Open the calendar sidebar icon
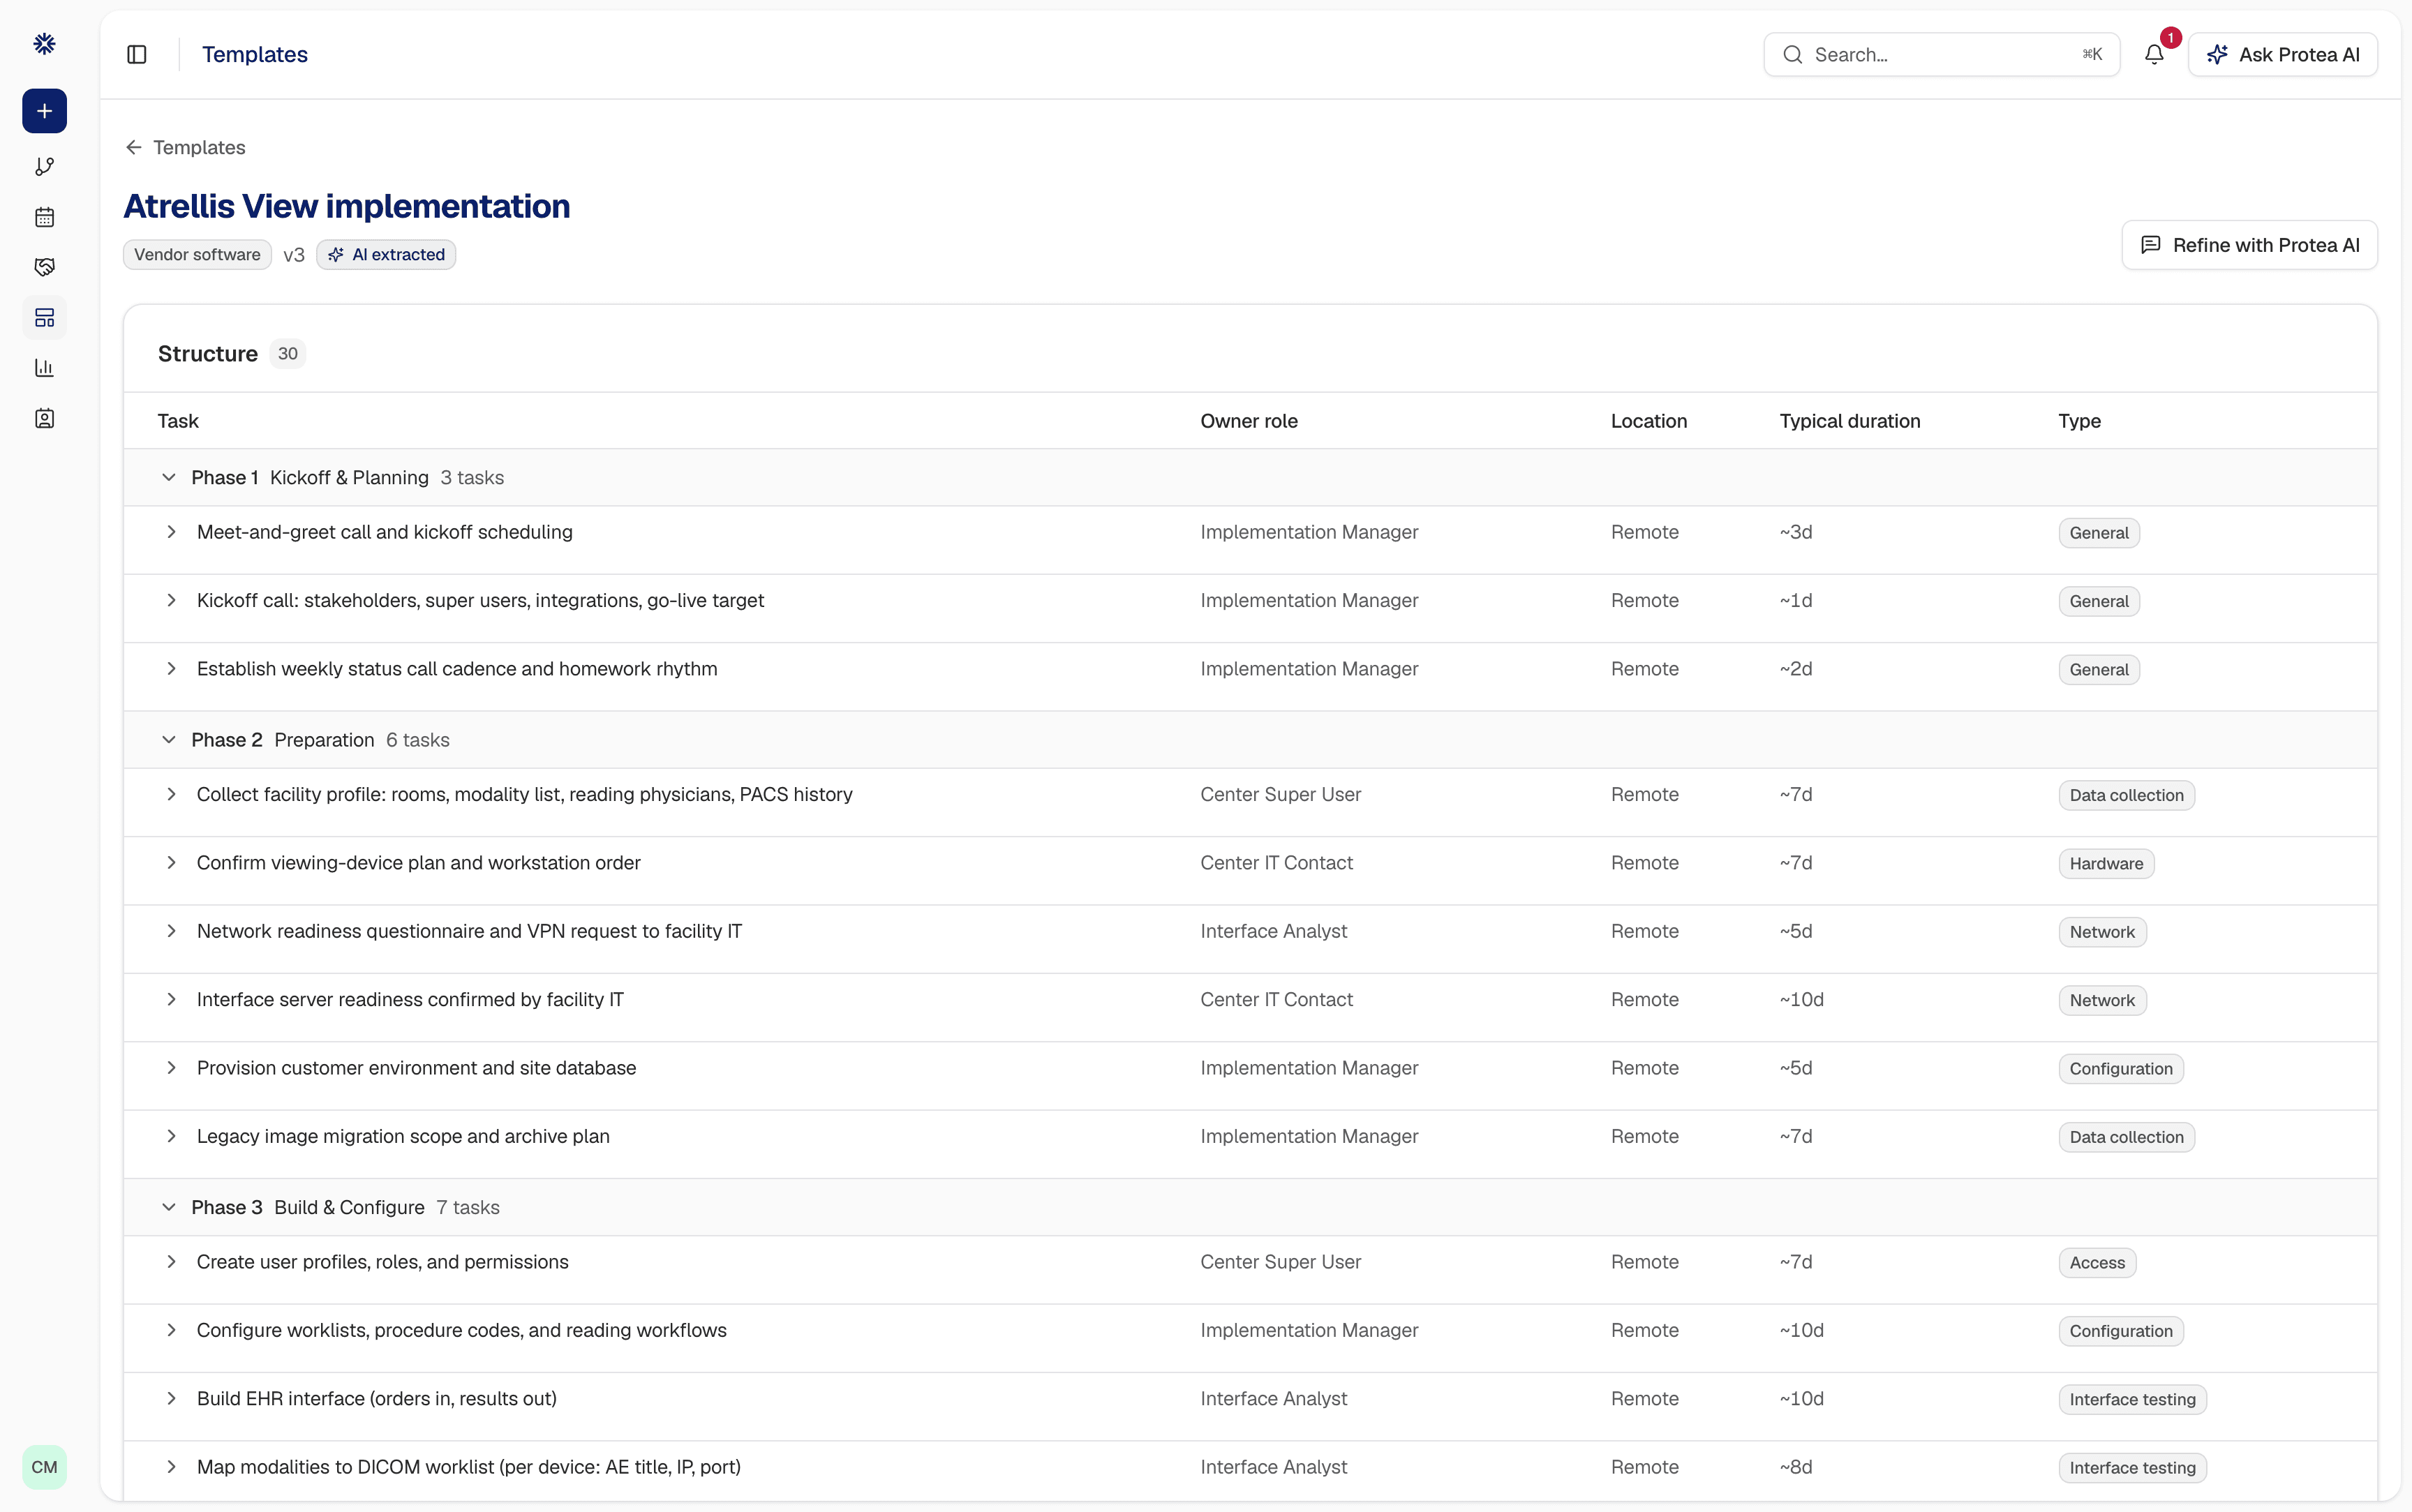Viewport: 2412px width, 1512px height. click(44, 217)
